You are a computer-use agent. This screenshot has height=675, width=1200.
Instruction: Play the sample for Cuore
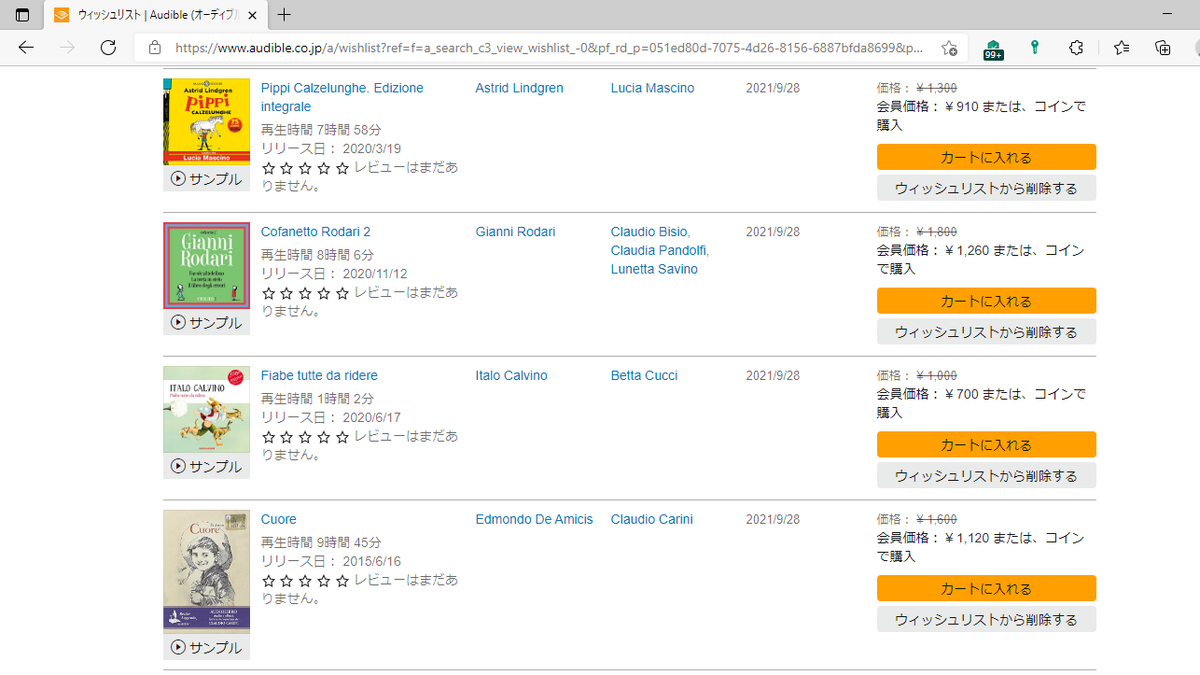(206, 647)
